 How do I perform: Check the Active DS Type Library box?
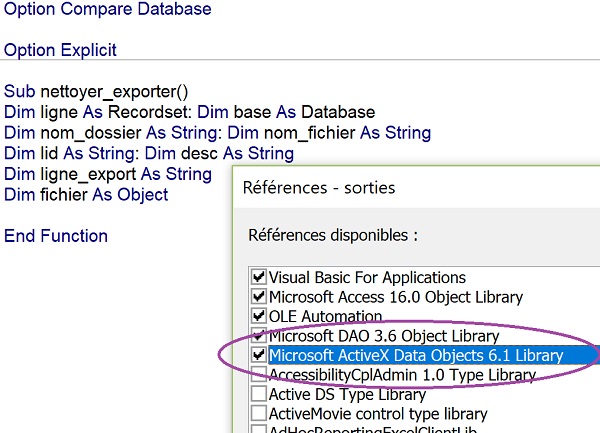click(259, 394)
